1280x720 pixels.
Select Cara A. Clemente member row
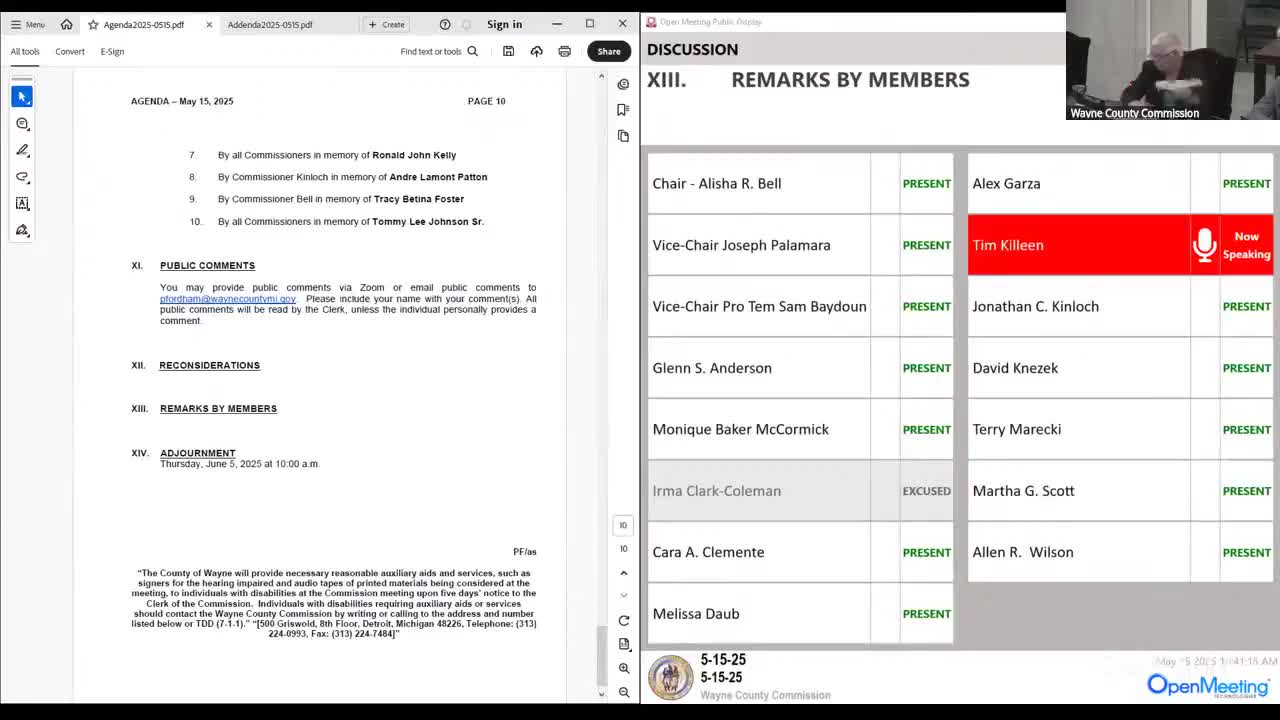800,552
